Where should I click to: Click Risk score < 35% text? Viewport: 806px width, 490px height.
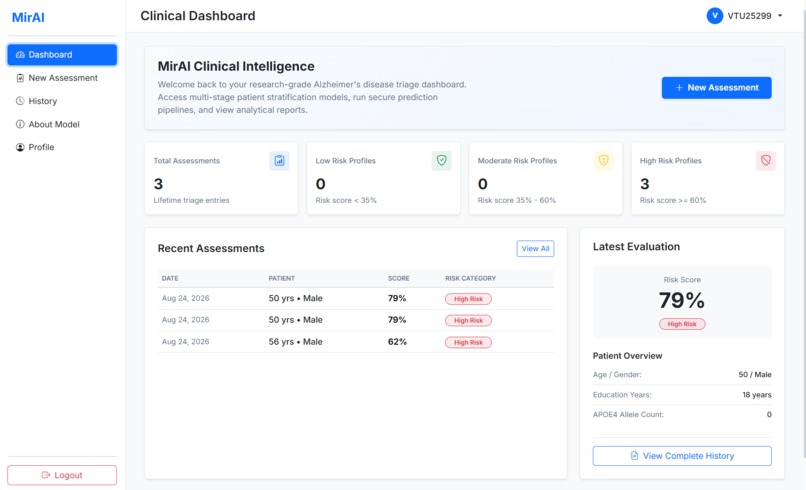(346, 201)
